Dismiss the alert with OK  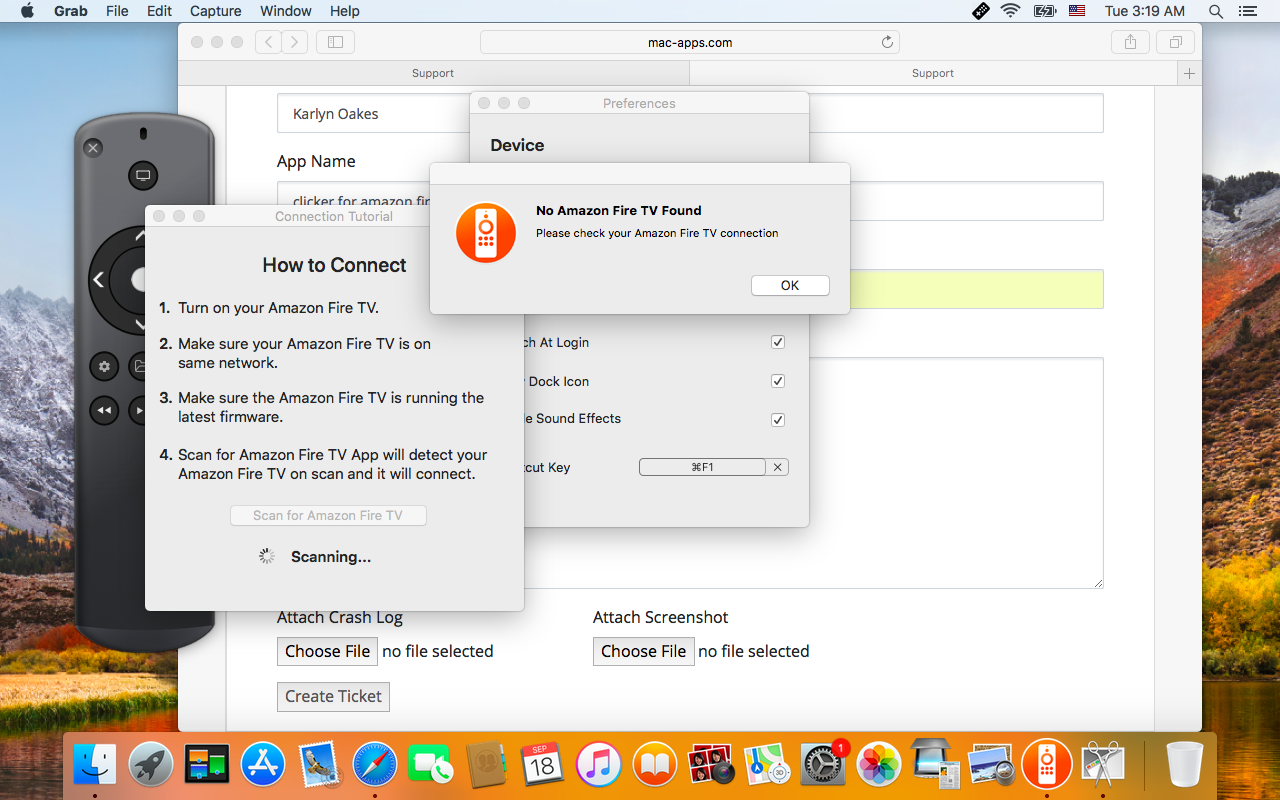pyautogui.click(x=790, y=285)
